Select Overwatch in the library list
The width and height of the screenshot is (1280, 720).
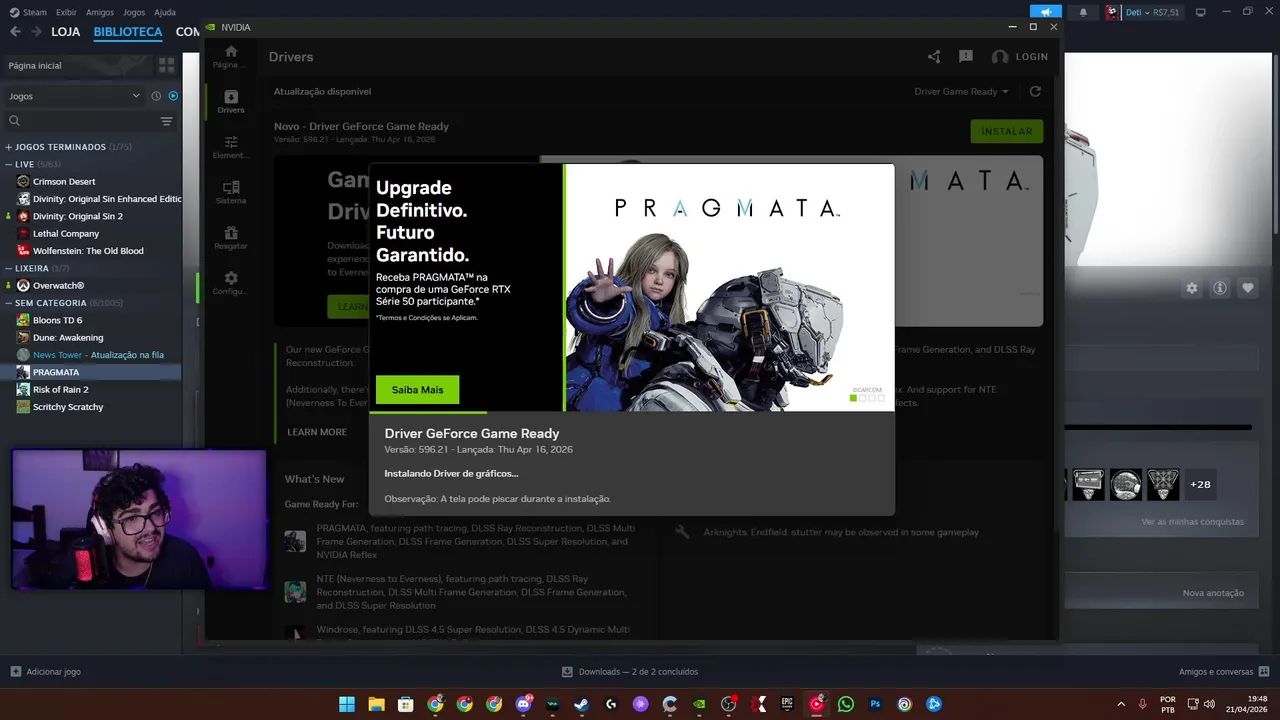click(x=58, y=286)
